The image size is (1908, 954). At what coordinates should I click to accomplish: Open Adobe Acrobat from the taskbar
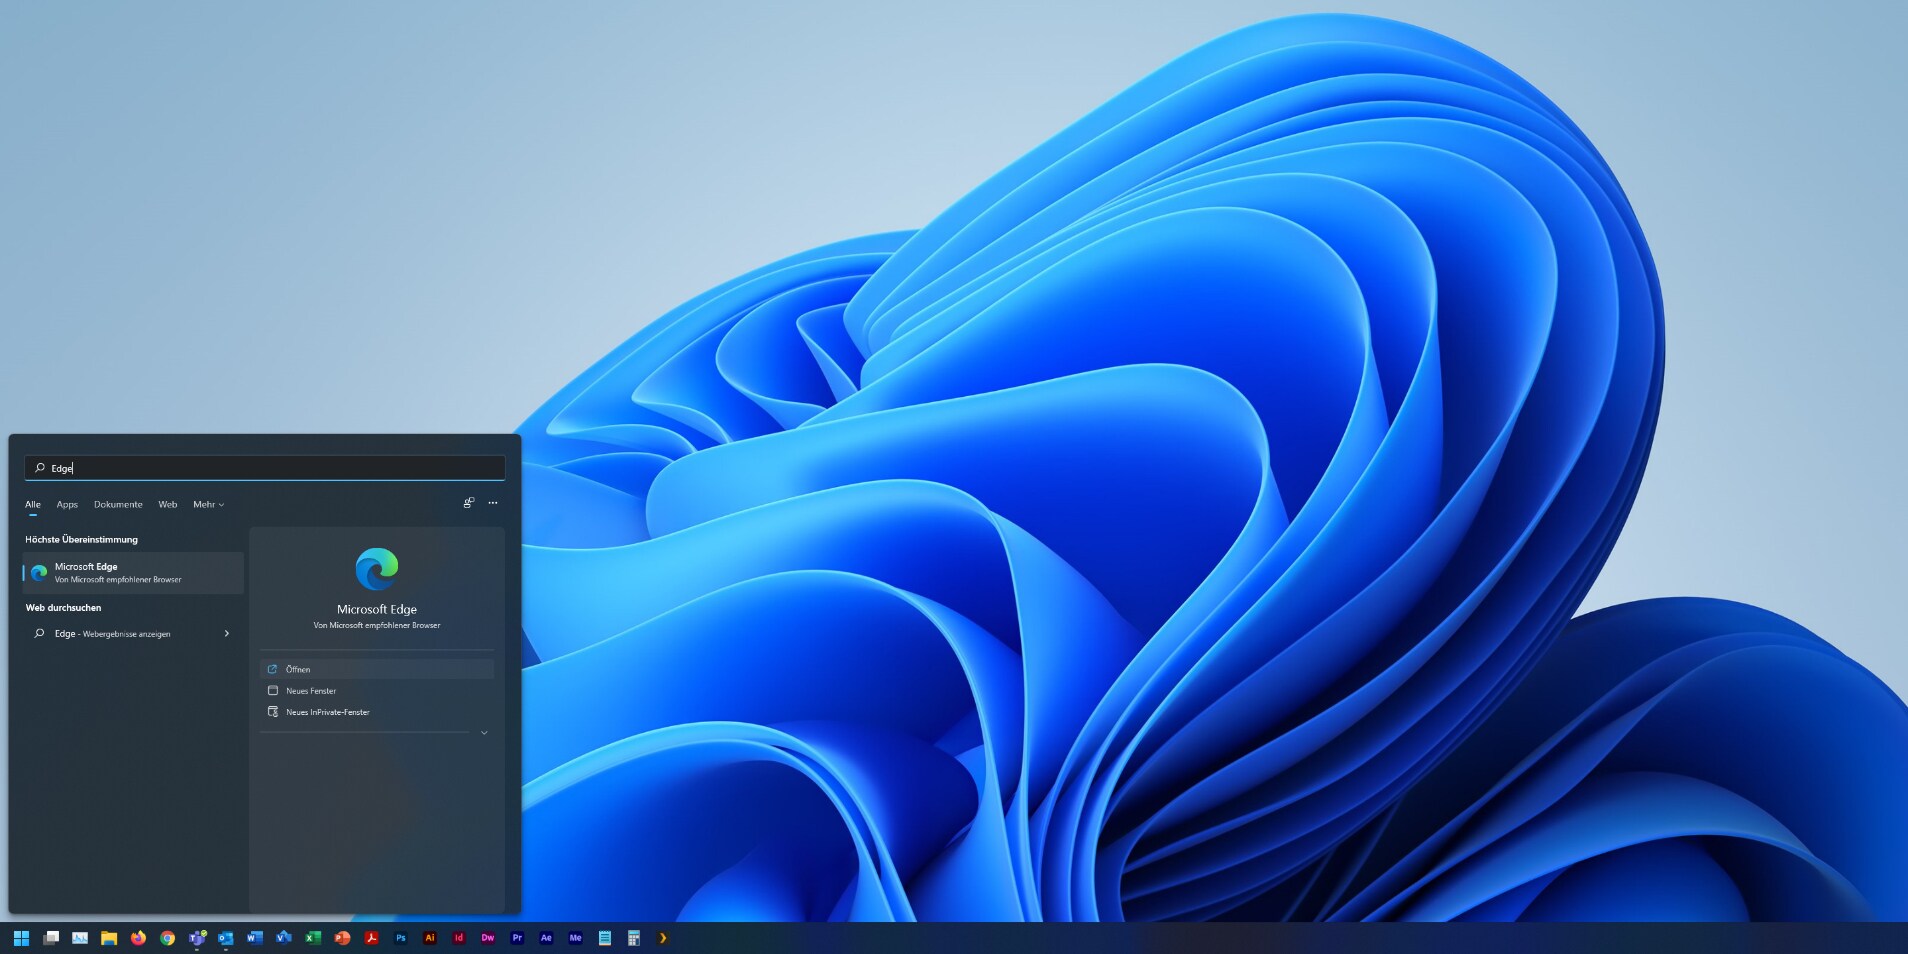(x=371, y=938)
